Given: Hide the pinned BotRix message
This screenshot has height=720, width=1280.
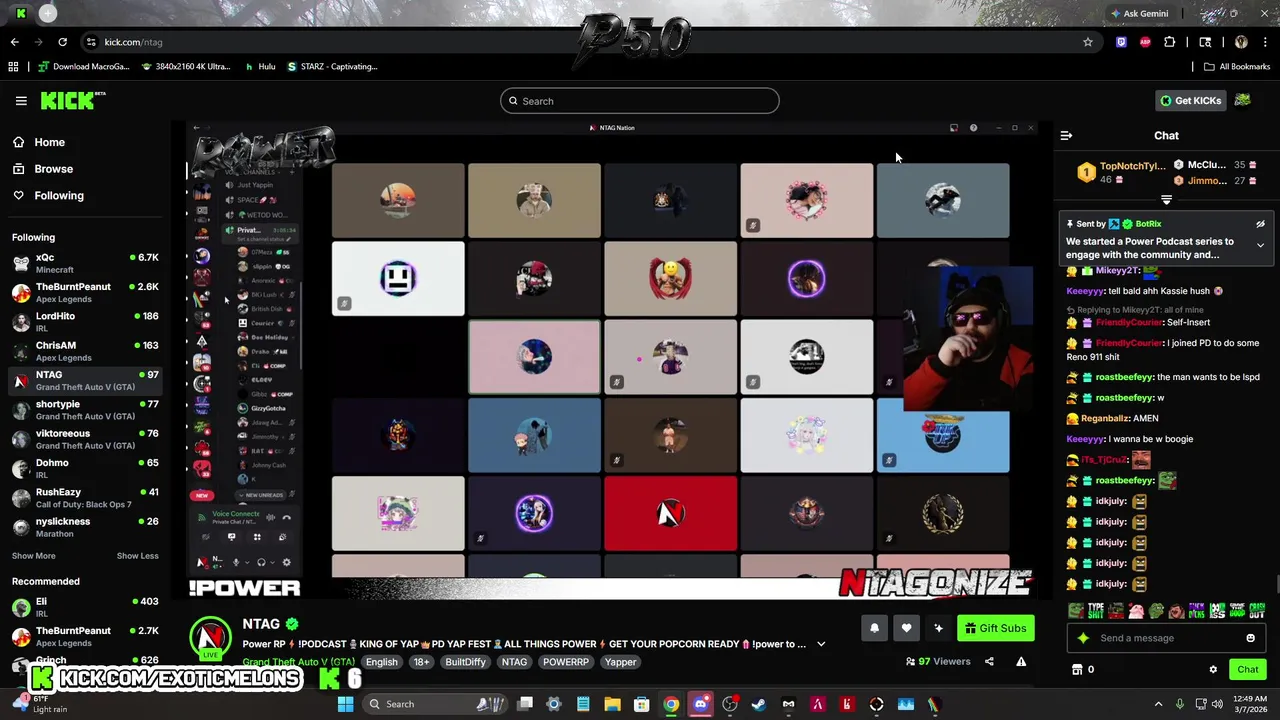Looking at the screenshot, I should tap(1260, 224).
